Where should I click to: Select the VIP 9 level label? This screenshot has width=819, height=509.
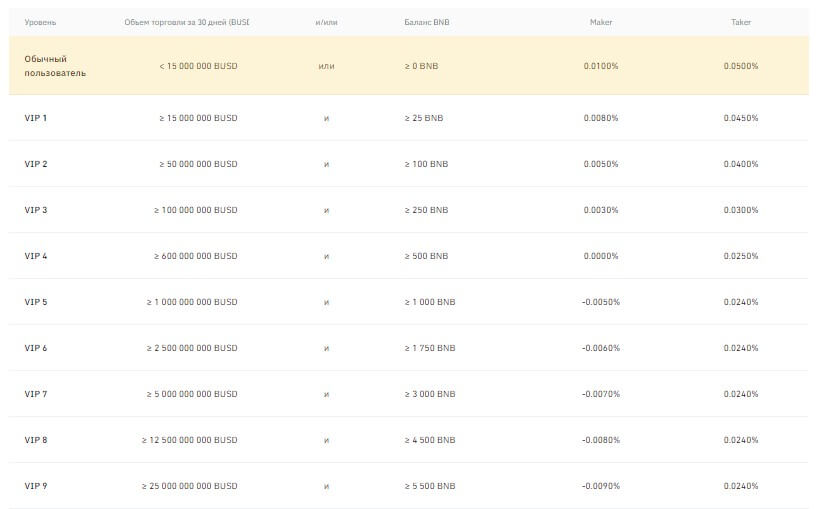[36, 486]
